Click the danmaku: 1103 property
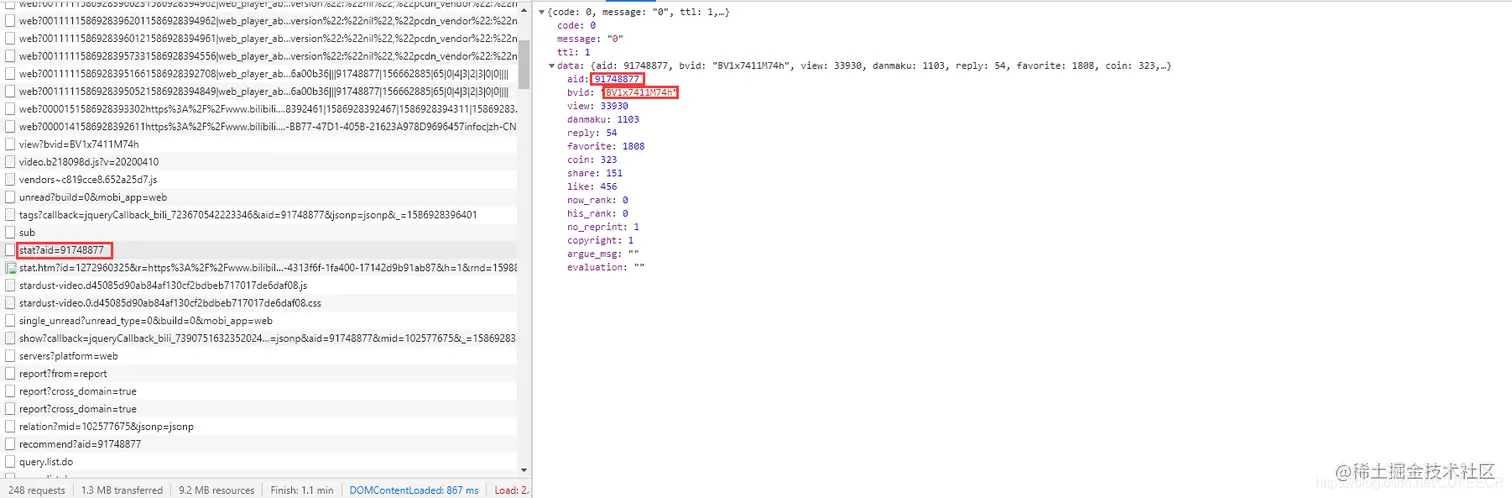Viewport: 1512px width, 498px height. pos(603,119)
